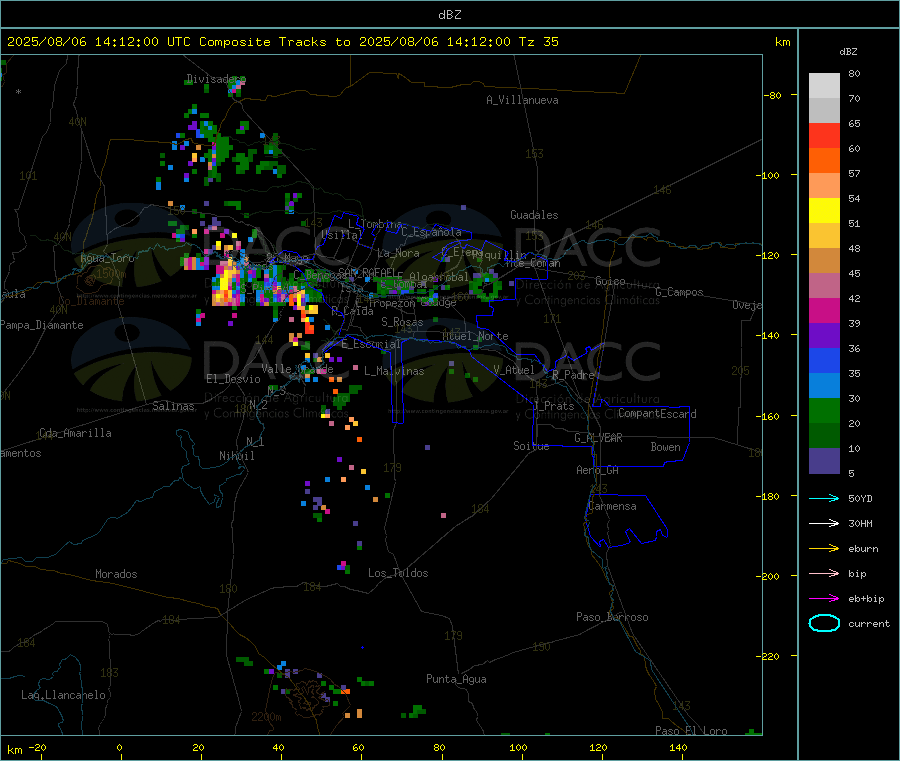Image resolution: width=900 pixels, height=761 pixels.
Task: Click the 'Cda_Amarilla' map label
Action: tap(75, 433)
